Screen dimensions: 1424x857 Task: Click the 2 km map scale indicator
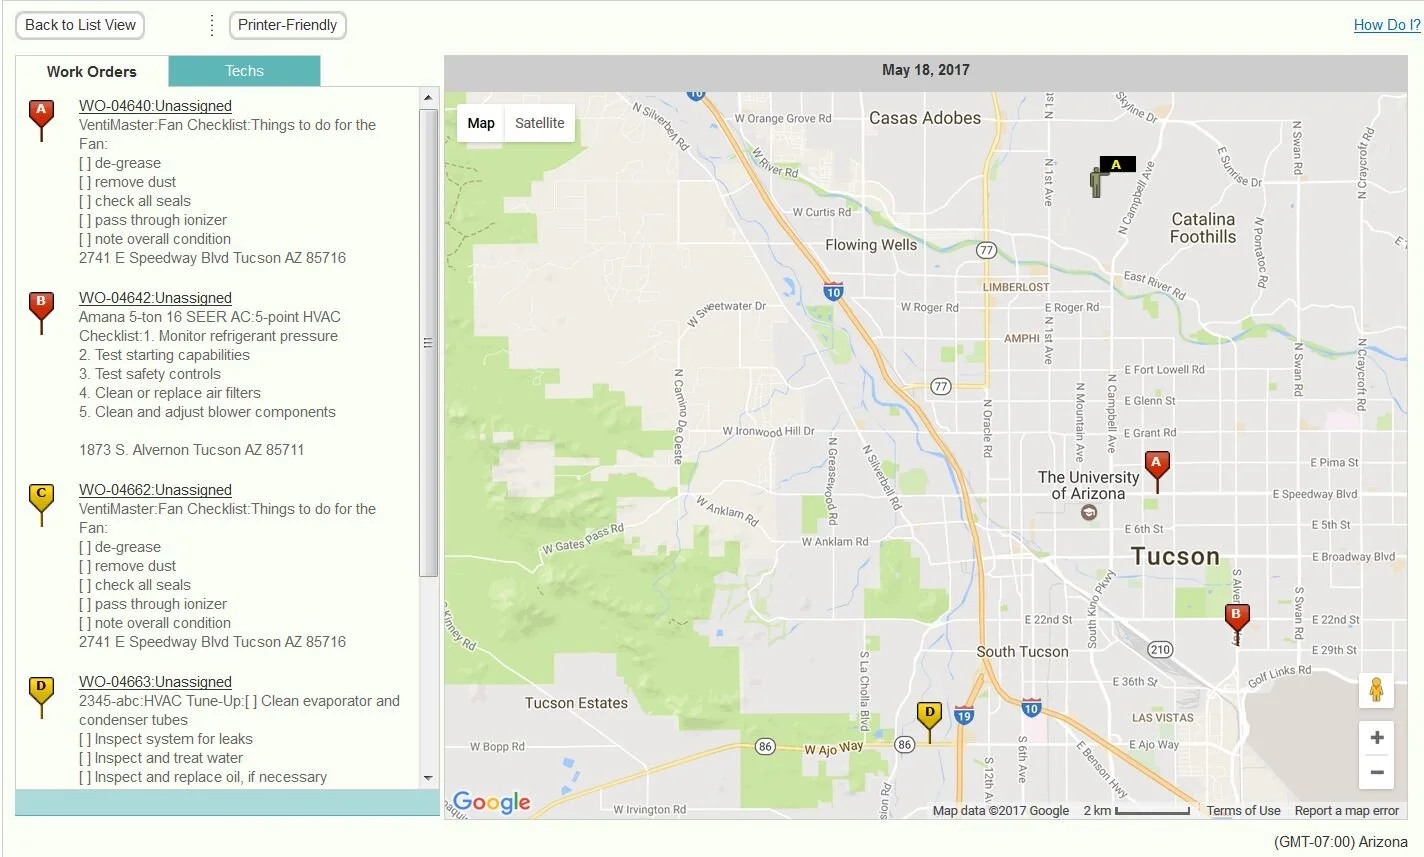pyautogui.click(x=1137, y=811)
